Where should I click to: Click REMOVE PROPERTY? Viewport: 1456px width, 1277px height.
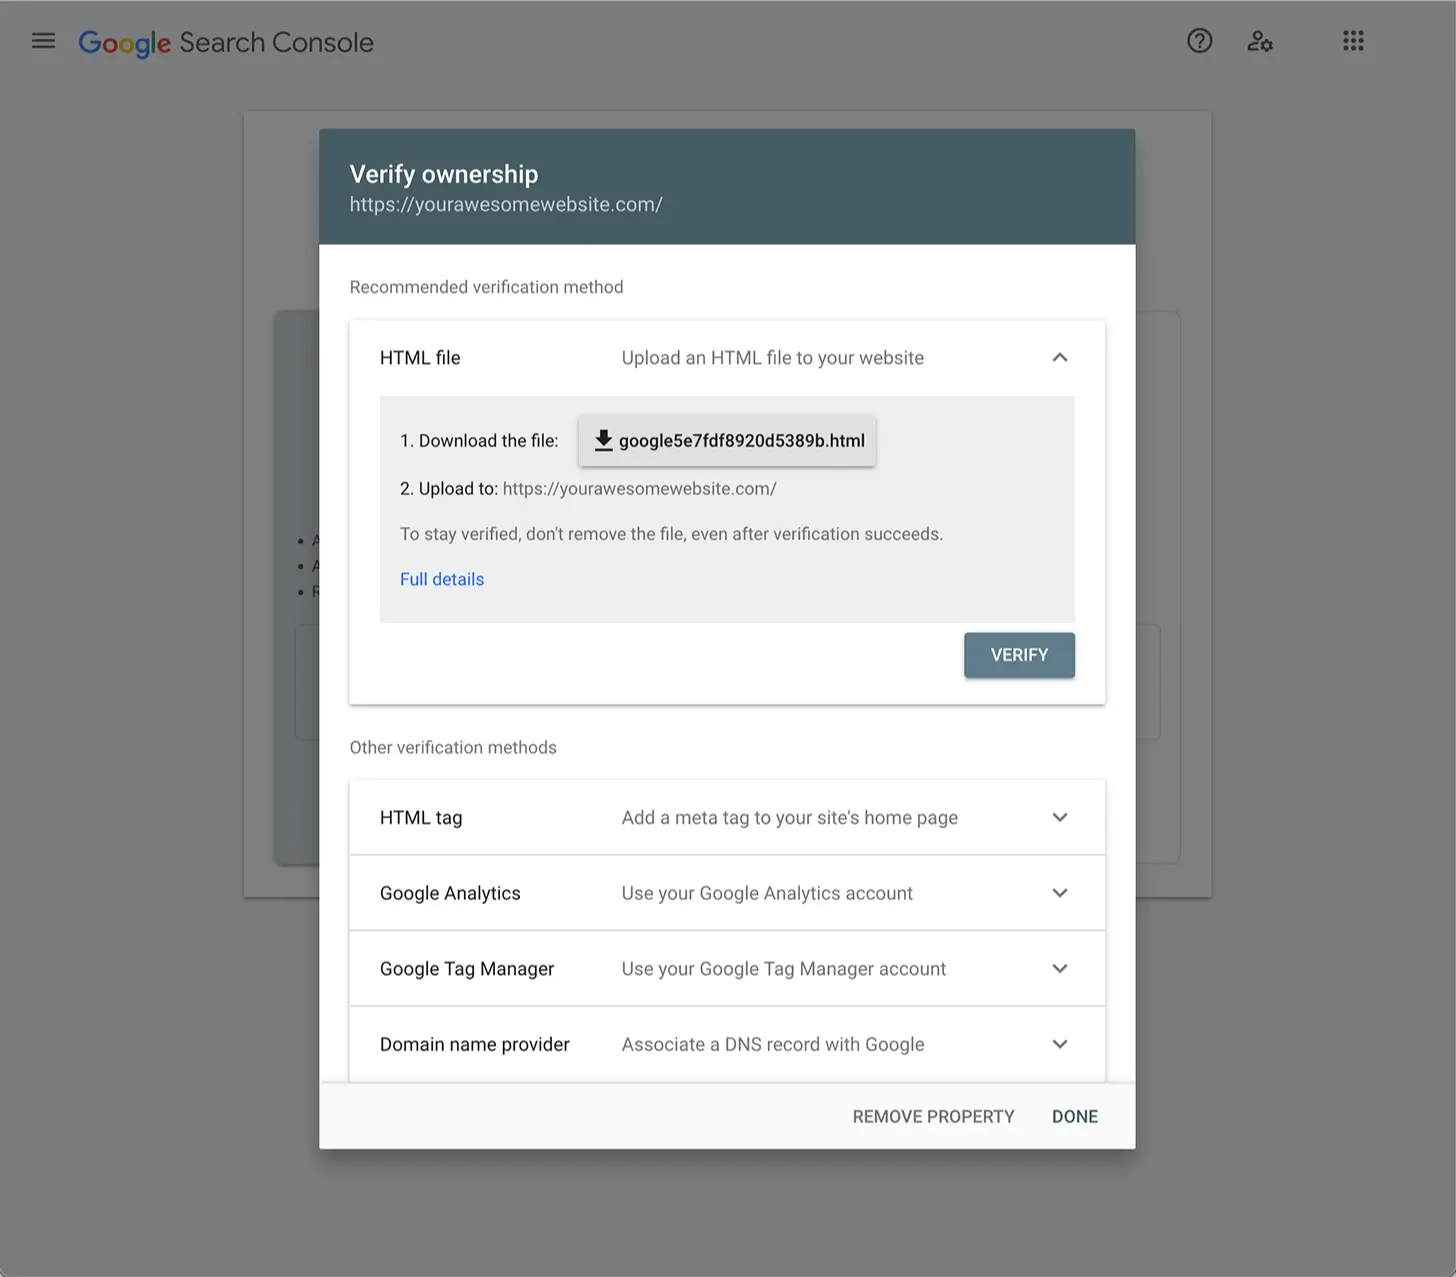click(932, 1116)
